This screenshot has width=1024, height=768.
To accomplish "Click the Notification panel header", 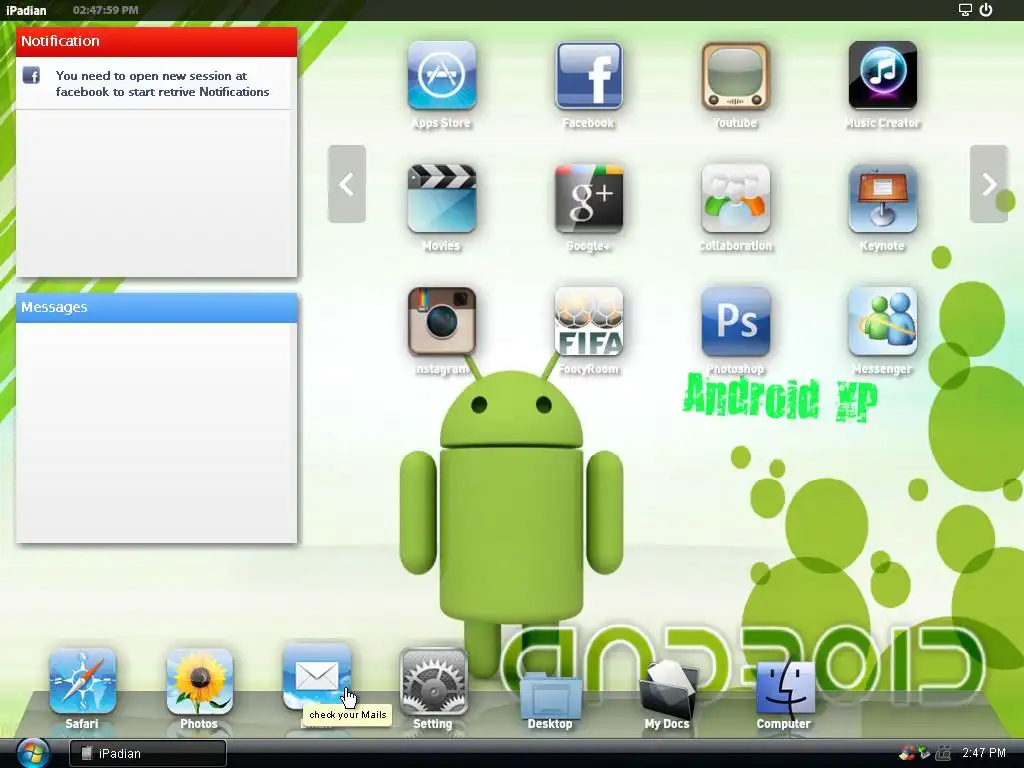I will pos(157,41).
